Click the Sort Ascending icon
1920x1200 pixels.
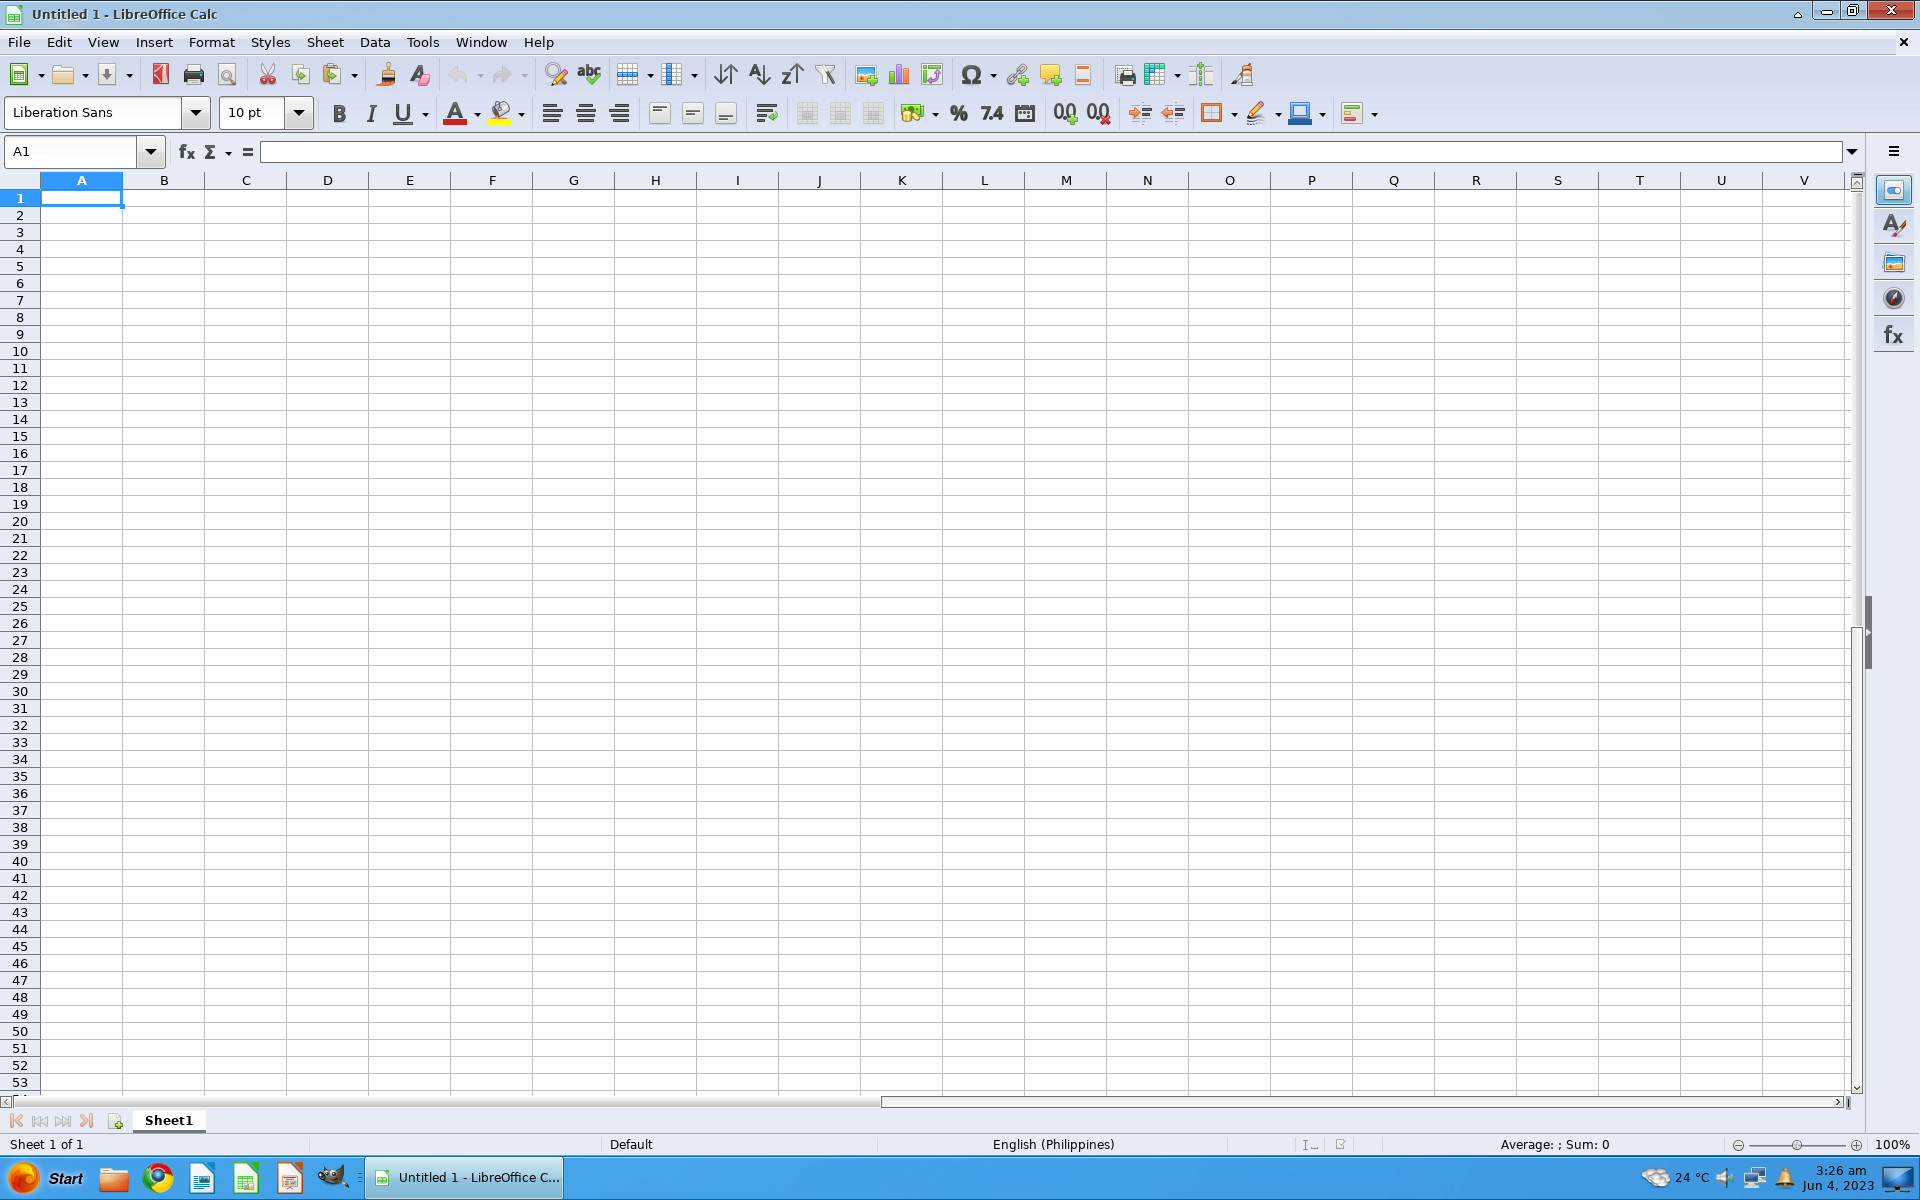759,75
